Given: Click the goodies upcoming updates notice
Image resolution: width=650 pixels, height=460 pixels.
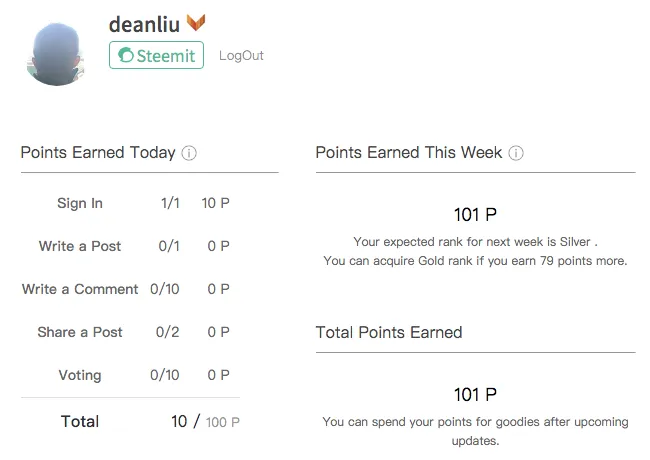Looking at the screenshot, I should (475, 431).
